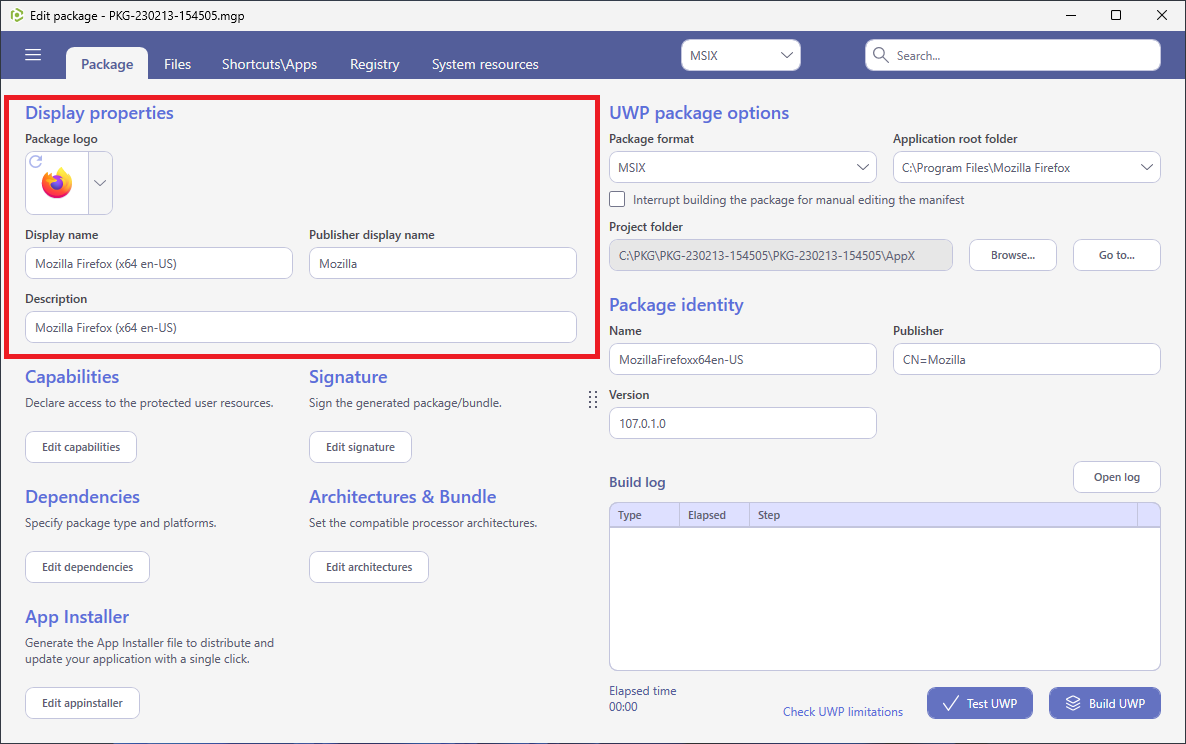Click the Display name field
Image resolution: width=1186 pixels, height=744 pixels.
point(159,263)
